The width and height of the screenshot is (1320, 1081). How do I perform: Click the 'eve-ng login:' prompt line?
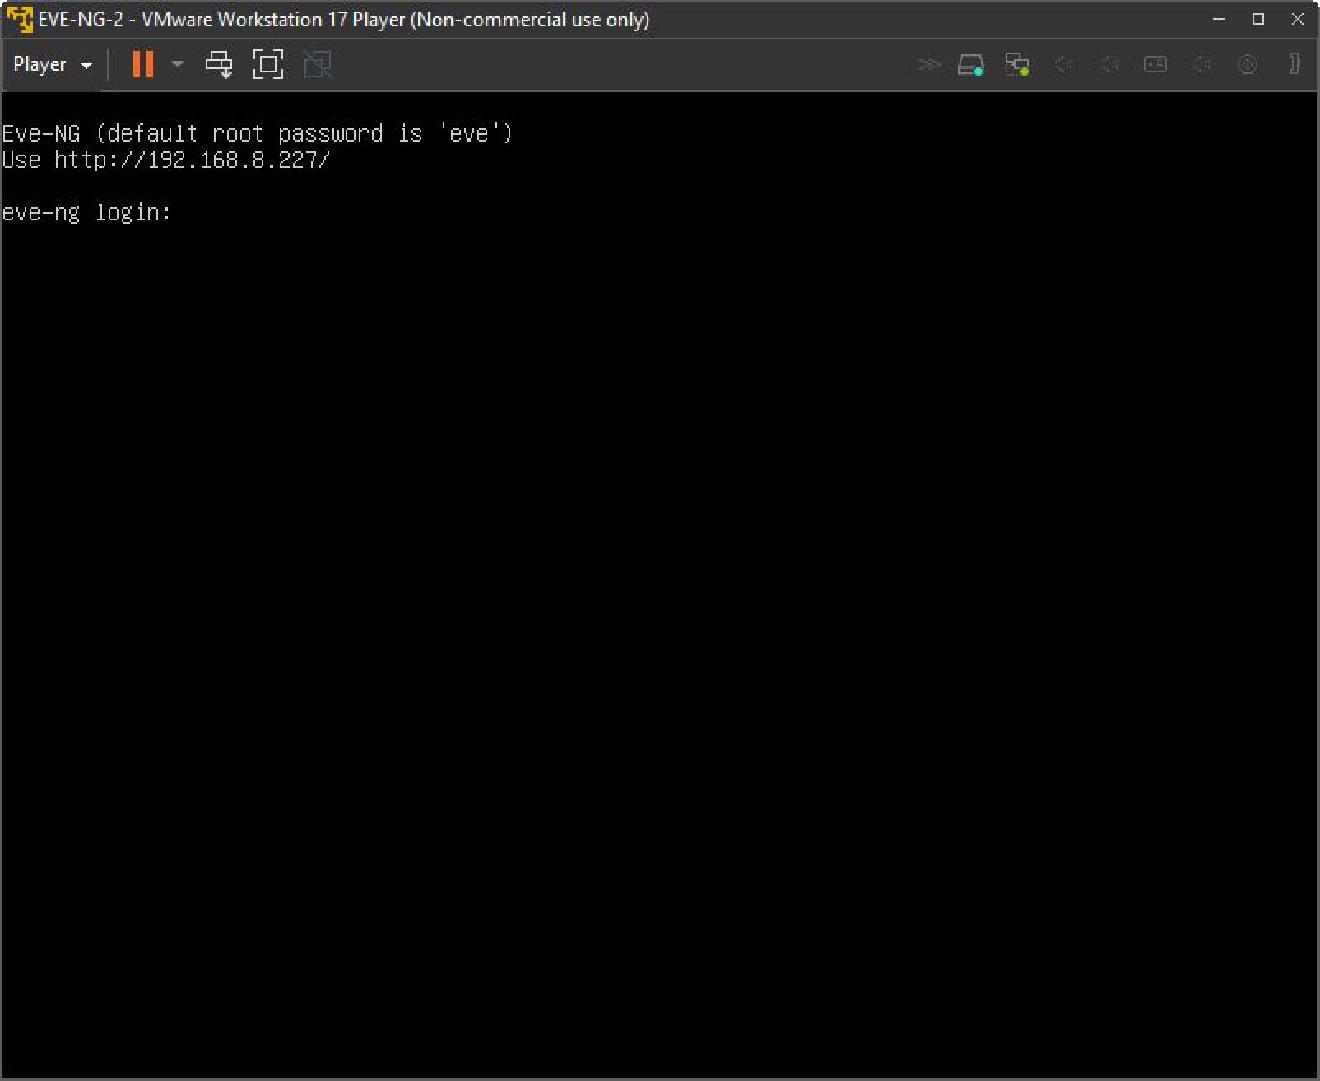(87, 212)
